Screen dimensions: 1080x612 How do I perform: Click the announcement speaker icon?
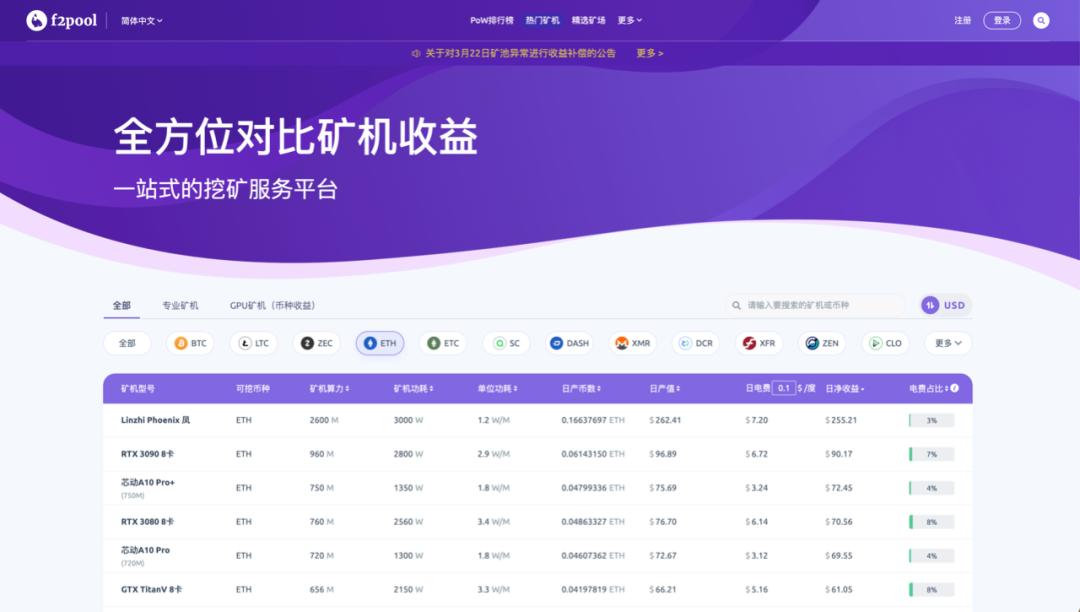(x=416, y=54)
